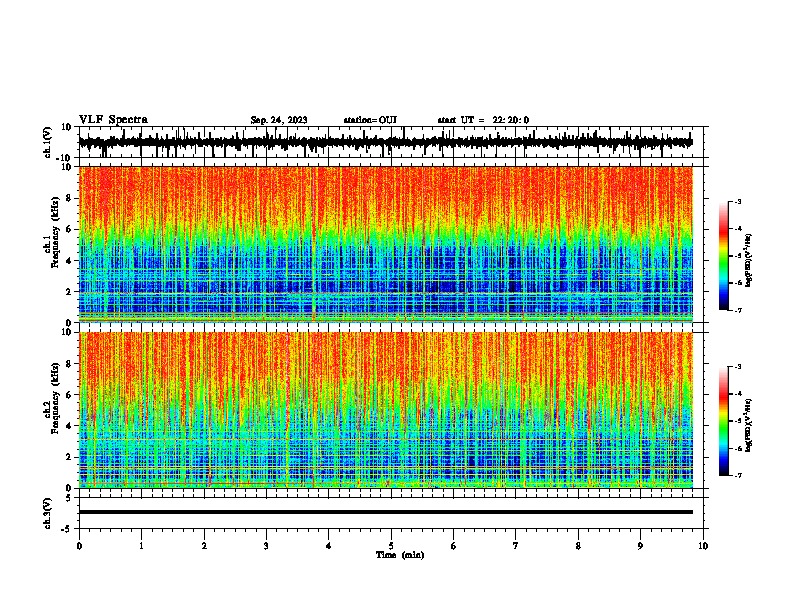The width and height of the screenshot is (792, 612).
Task: Click the '-7' label on ch.2 color bar
Action: tap(737, 476)
